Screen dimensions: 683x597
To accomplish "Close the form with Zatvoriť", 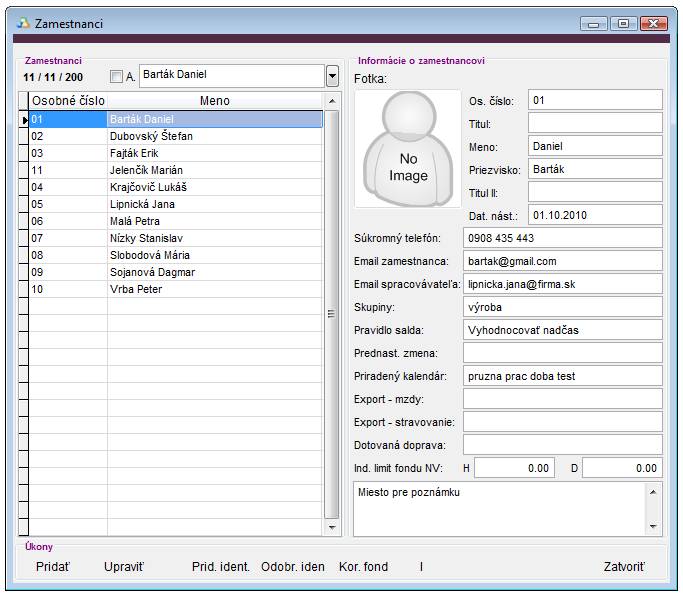I will [x=624, y=567].
